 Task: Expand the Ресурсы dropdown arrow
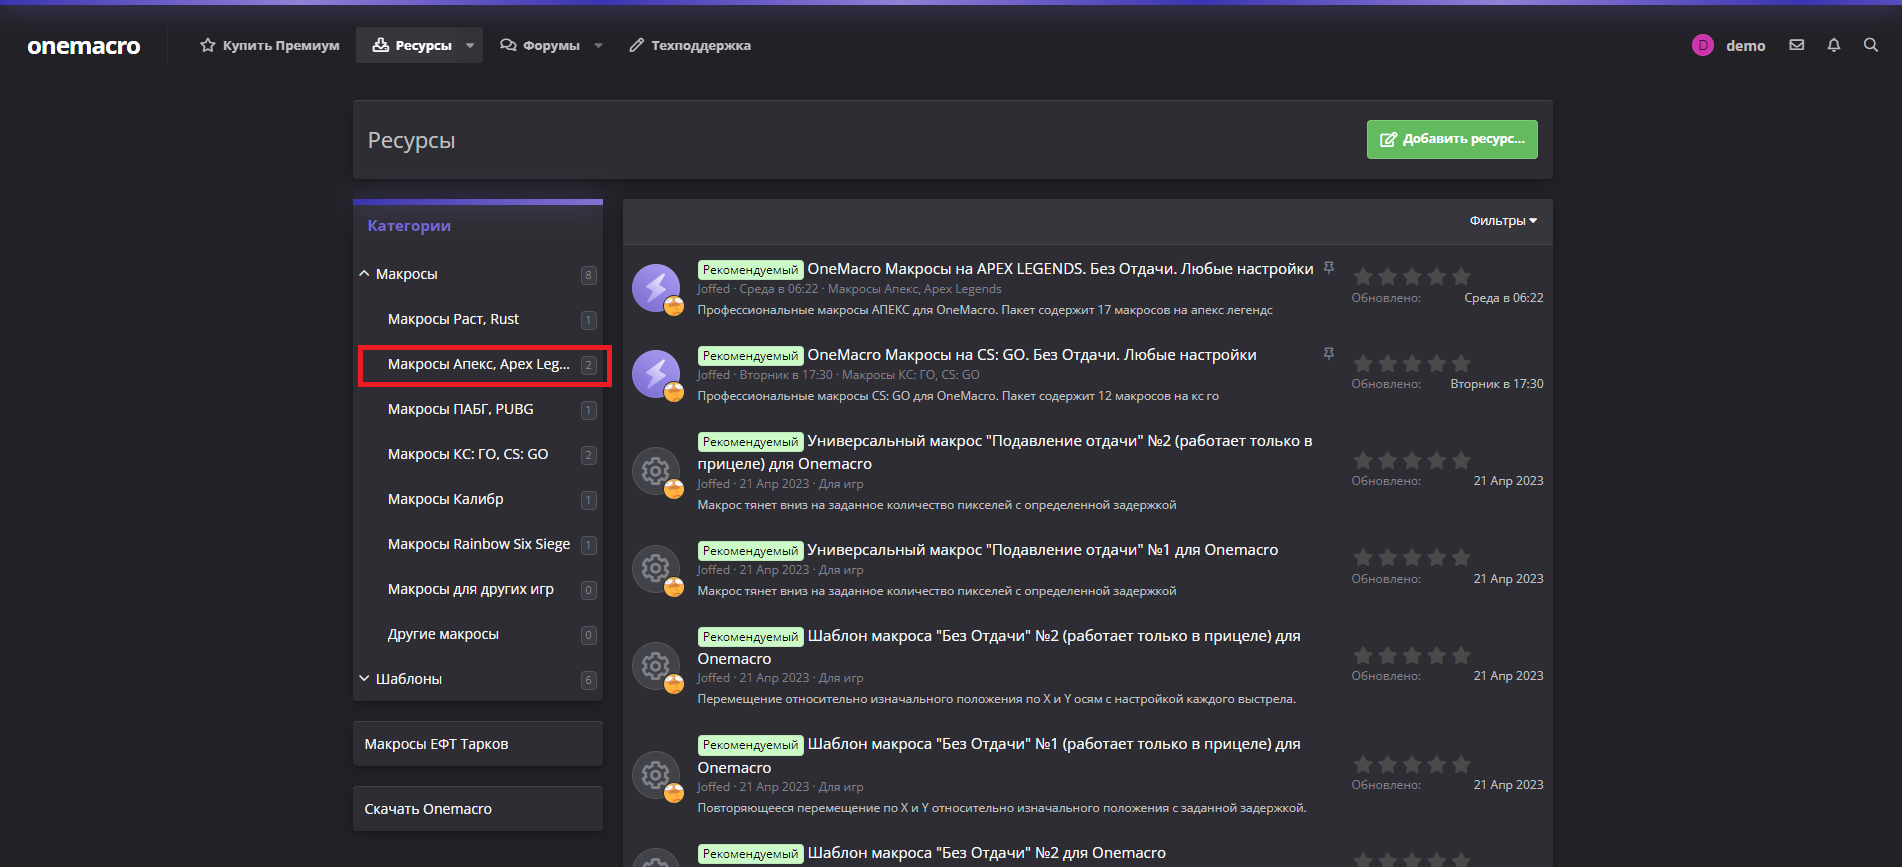coord(470,45)
